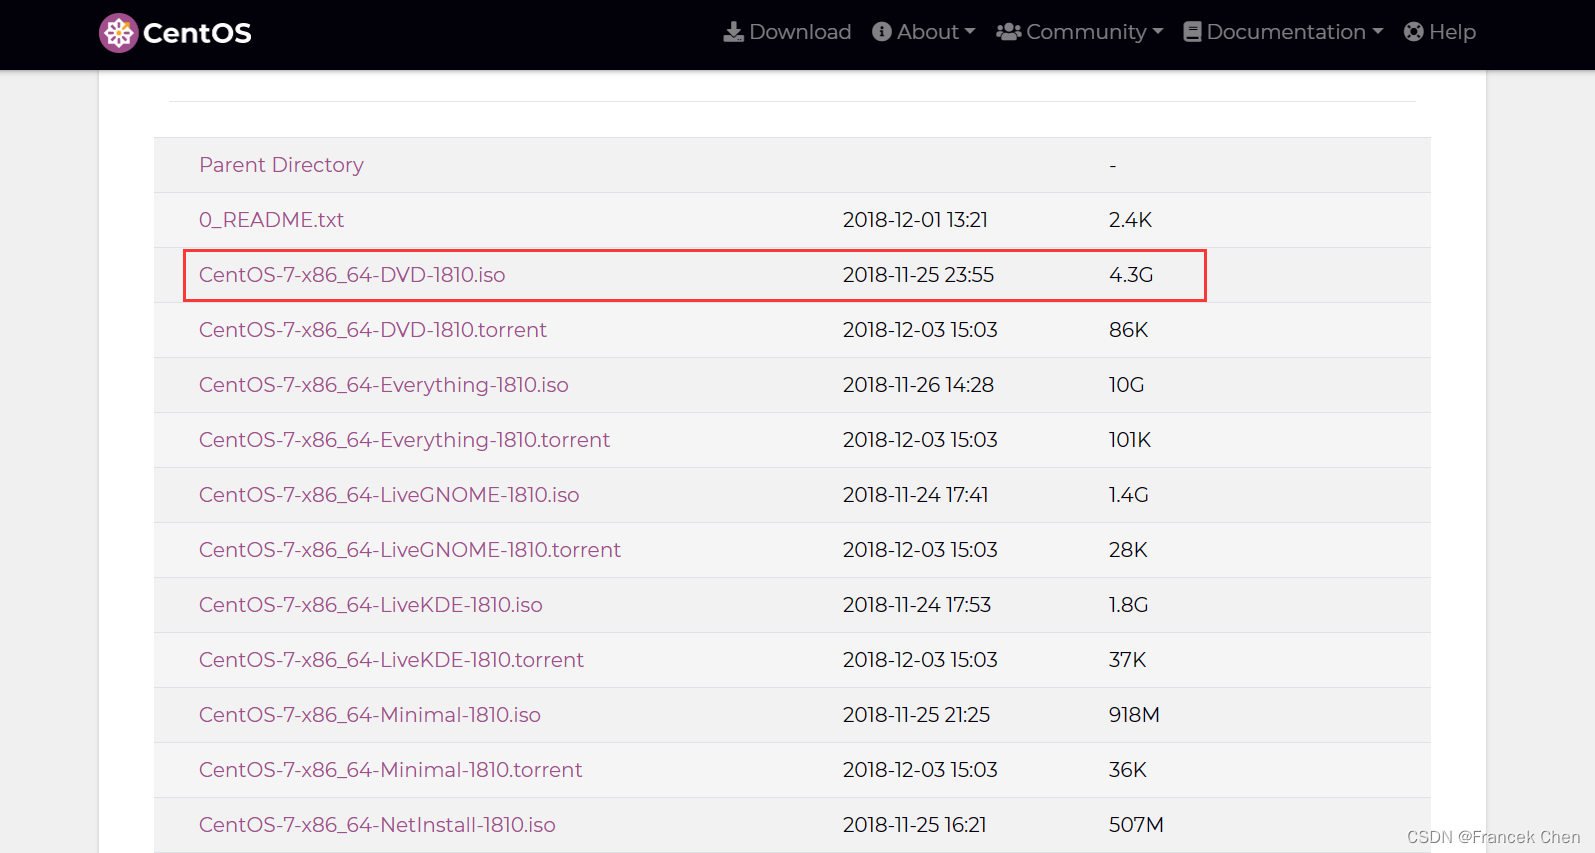Download CentOS-7-x86_64-Everything-1810.iso
The height and width of the screenshot is (853, 1595).
tap(384, 385)
